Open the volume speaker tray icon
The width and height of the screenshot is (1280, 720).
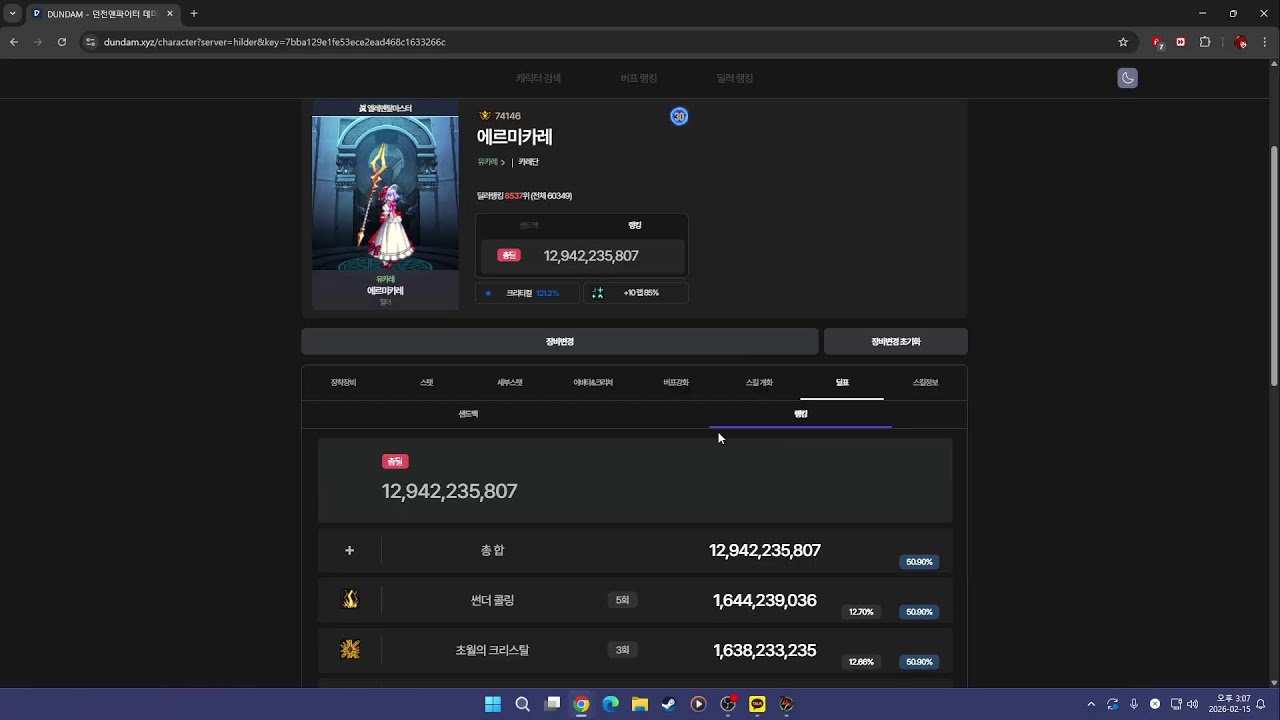click(x=1192, y=704)
